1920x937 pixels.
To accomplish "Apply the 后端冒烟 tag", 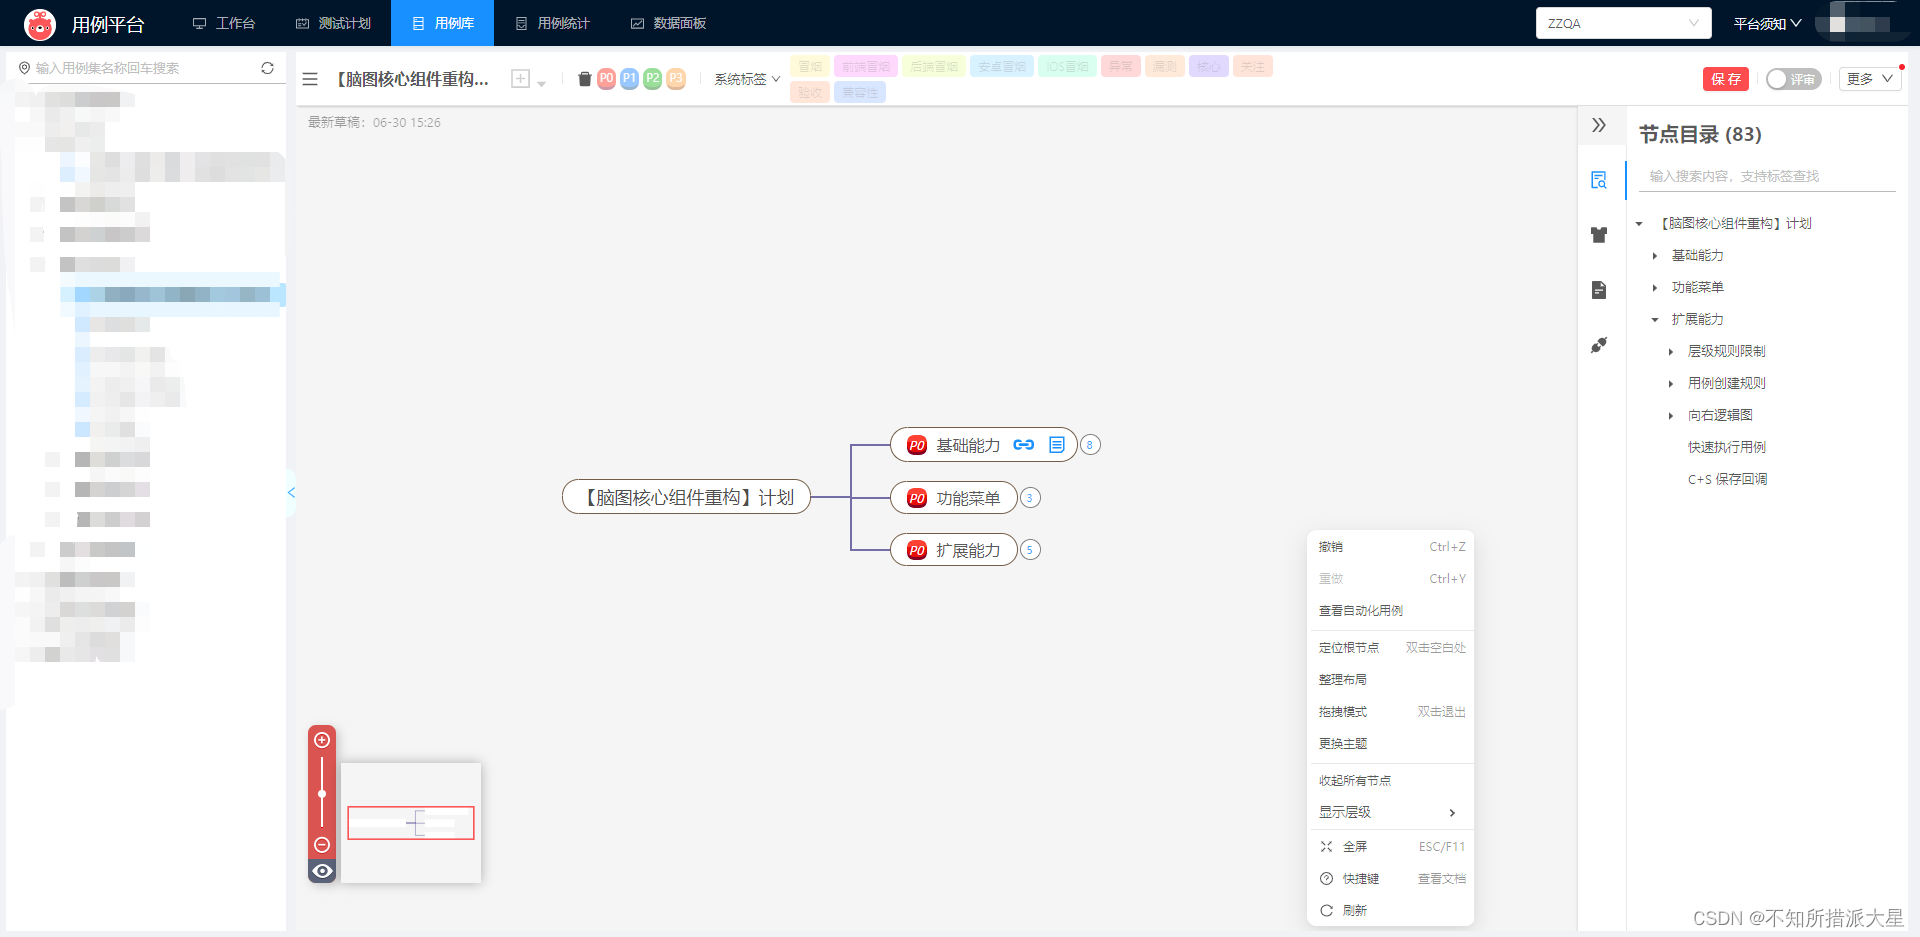I will click(x=934, y=67).
